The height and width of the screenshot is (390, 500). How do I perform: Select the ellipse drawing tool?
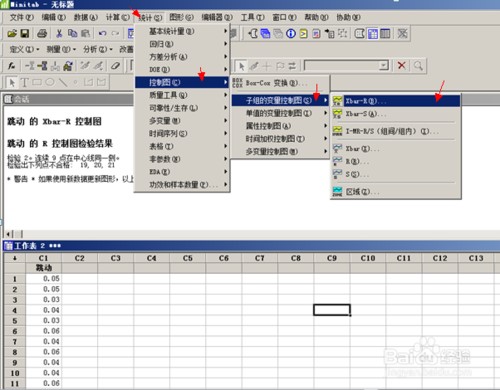50,82
